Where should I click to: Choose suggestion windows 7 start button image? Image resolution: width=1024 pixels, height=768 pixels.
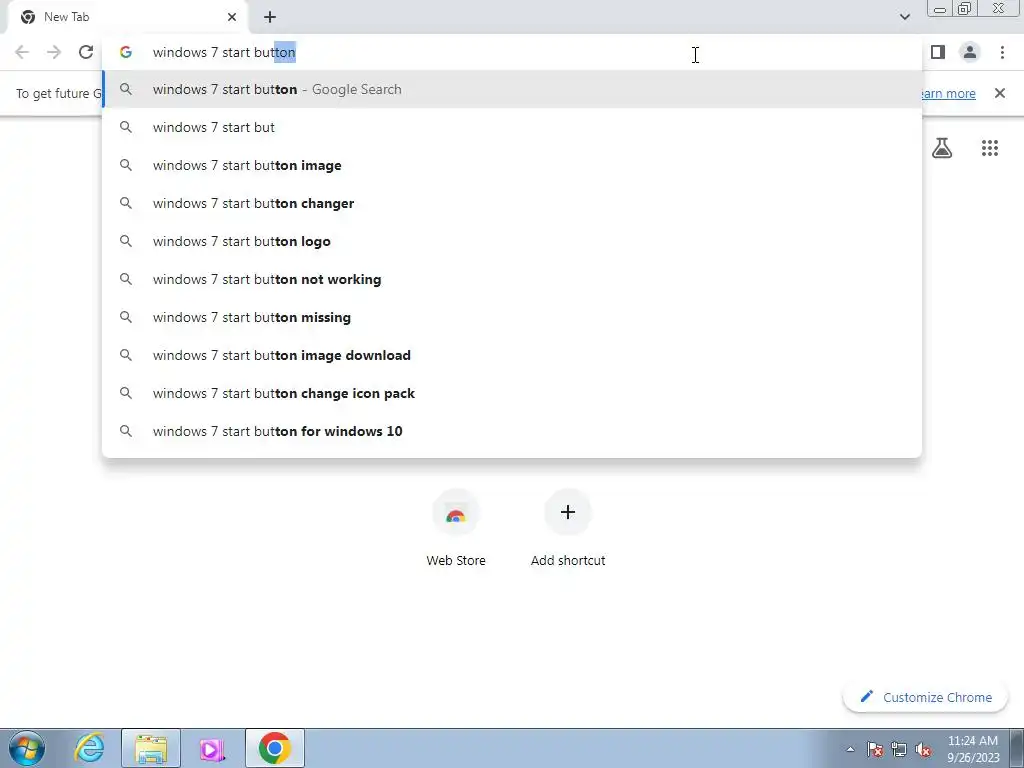click(x=512, y=165)
